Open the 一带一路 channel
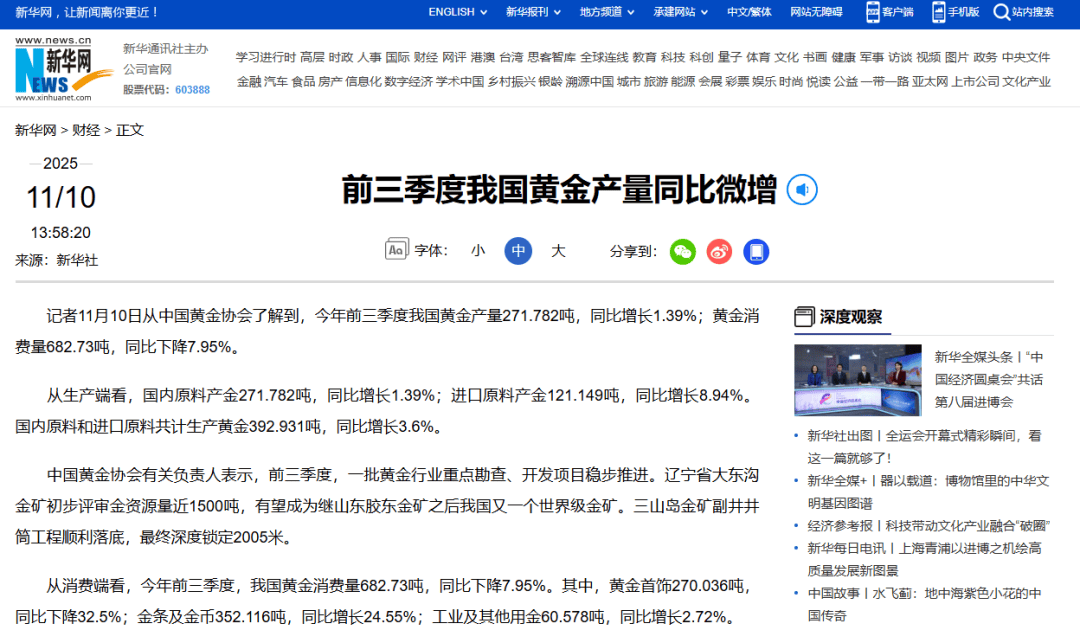This screenshot has height=630, width=1080. (x=884, y=82)
